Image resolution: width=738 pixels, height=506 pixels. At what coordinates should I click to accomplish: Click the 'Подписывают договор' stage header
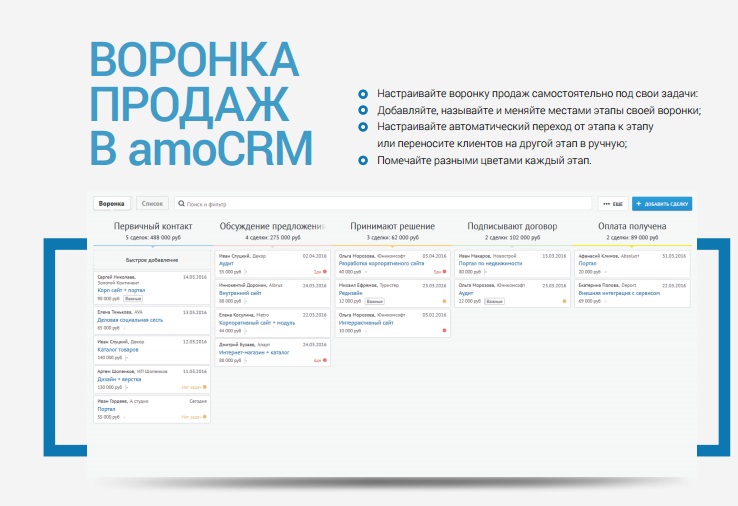pos(512,226)
